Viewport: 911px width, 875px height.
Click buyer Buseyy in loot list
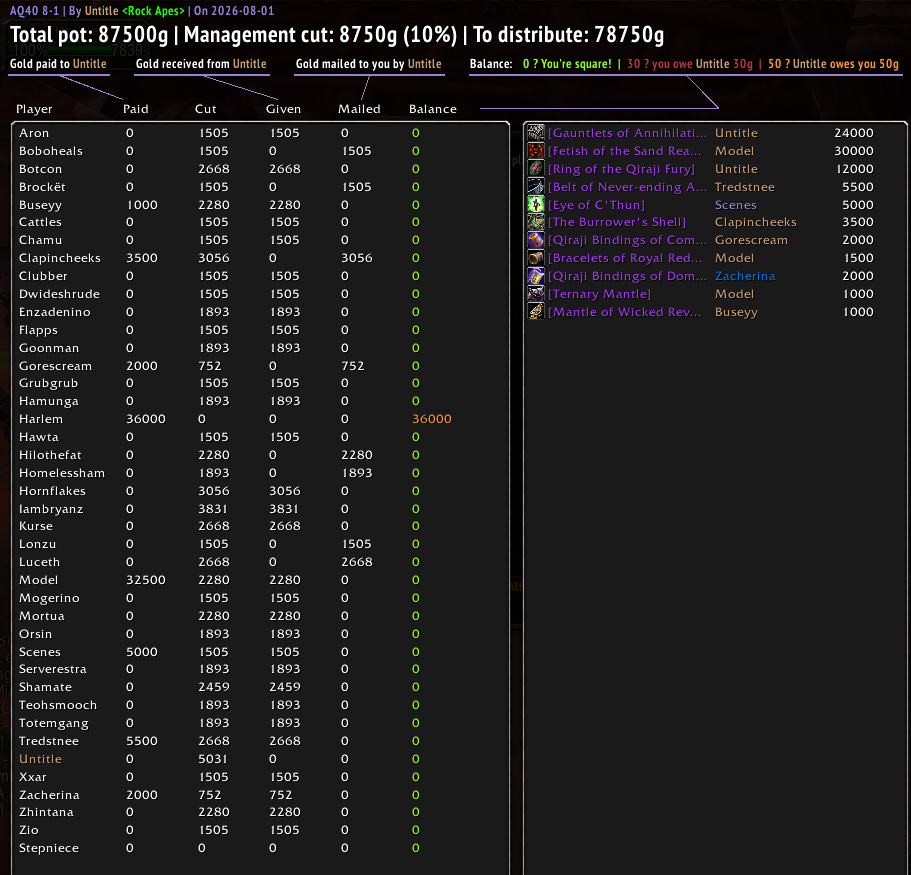[736, 312]
